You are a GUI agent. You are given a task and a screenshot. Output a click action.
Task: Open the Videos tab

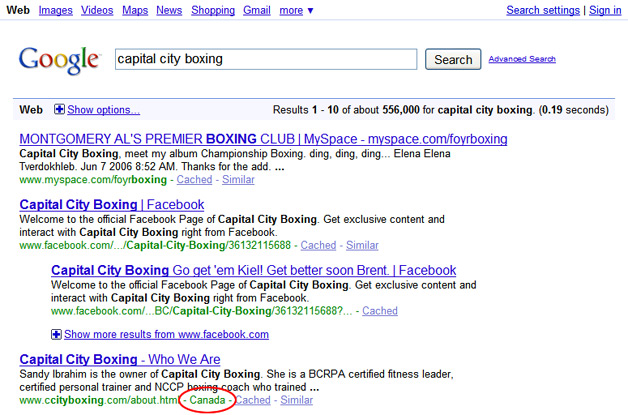97,10
